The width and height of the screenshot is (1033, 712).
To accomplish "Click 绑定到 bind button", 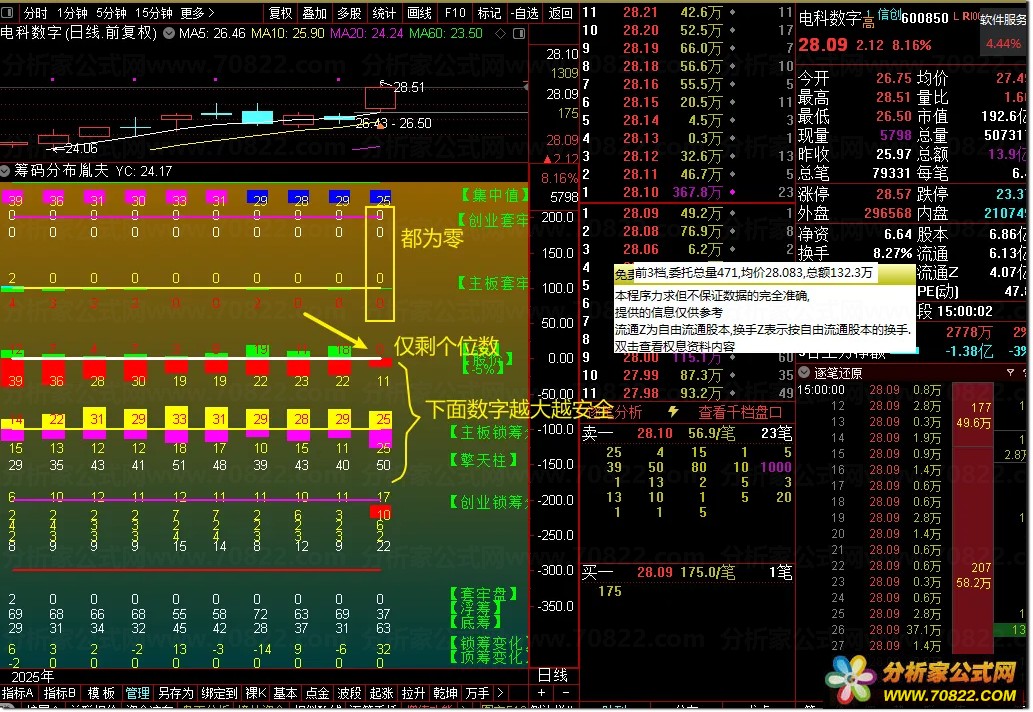I will [219, 693].
